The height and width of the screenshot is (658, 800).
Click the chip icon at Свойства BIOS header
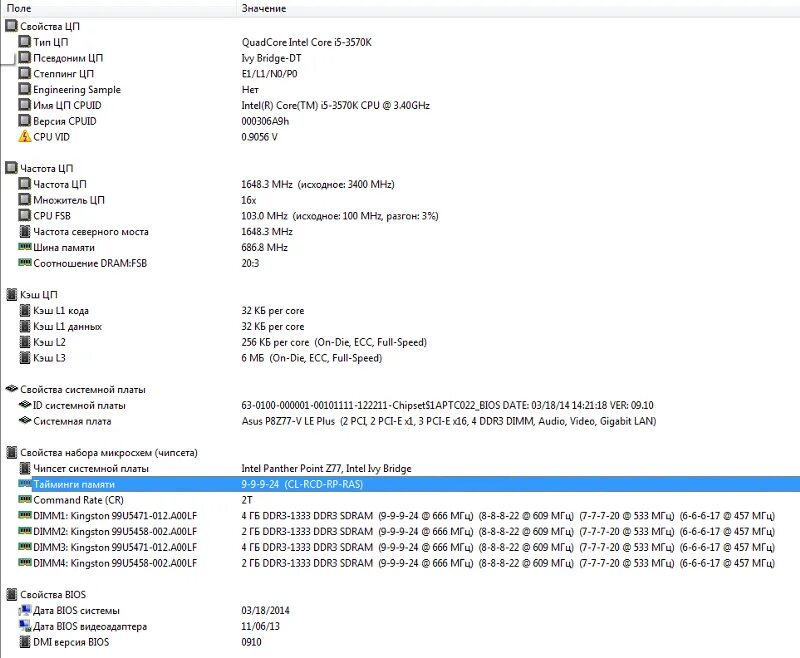pos(11,594)
